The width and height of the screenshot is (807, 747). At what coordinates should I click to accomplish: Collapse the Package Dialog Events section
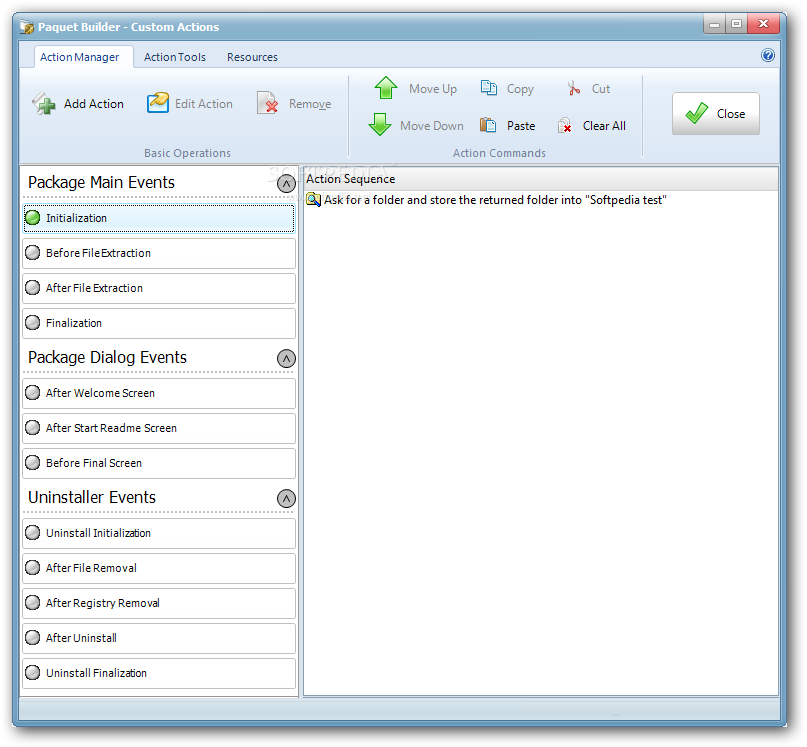tap(286, 358)
